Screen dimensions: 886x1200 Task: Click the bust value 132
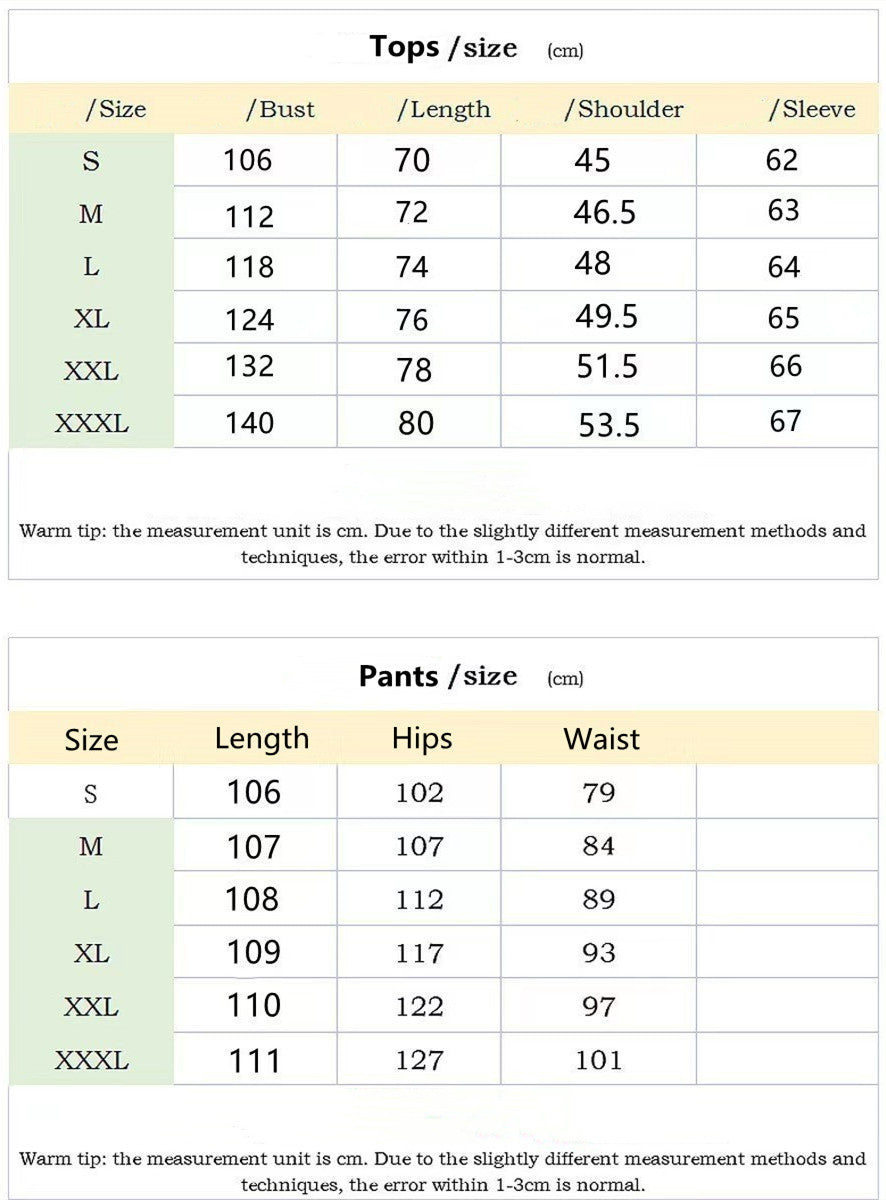249,367
